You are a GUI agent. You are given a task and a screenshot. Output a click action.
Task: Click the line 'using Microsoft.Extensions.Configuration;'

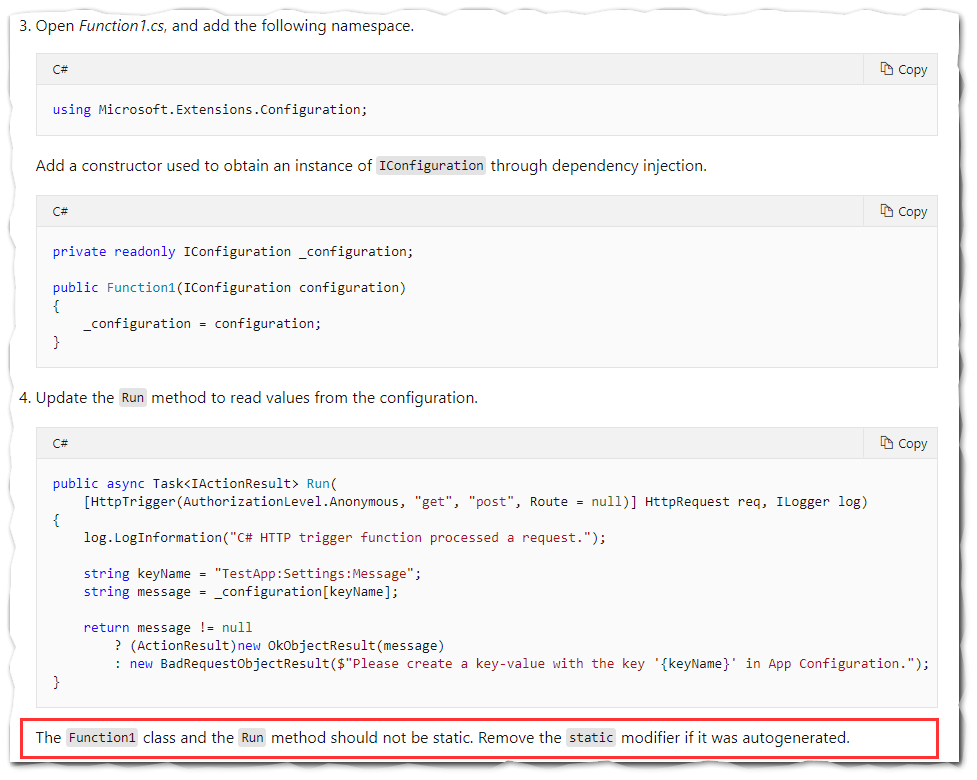coord(210,110)
